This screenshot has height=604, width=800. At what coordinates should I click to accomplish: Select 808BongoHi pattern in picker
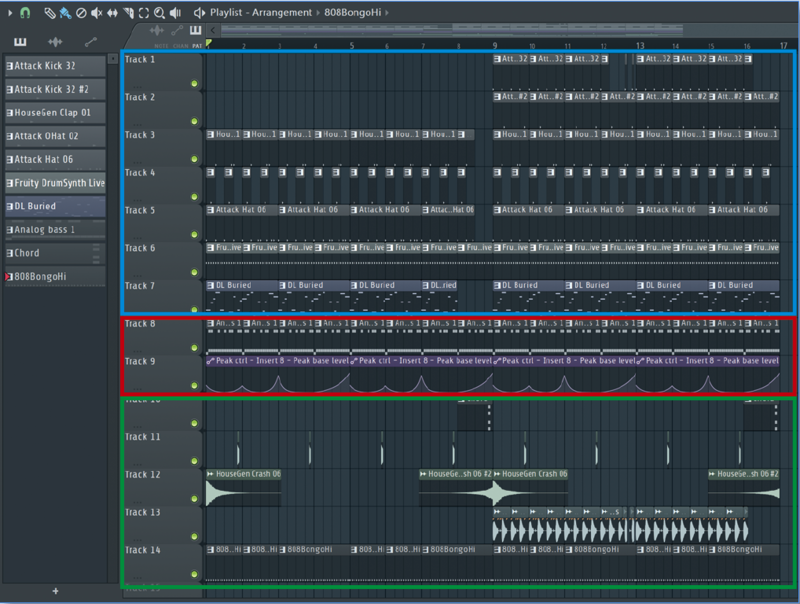pyautogui.click(x=55, y=277)
